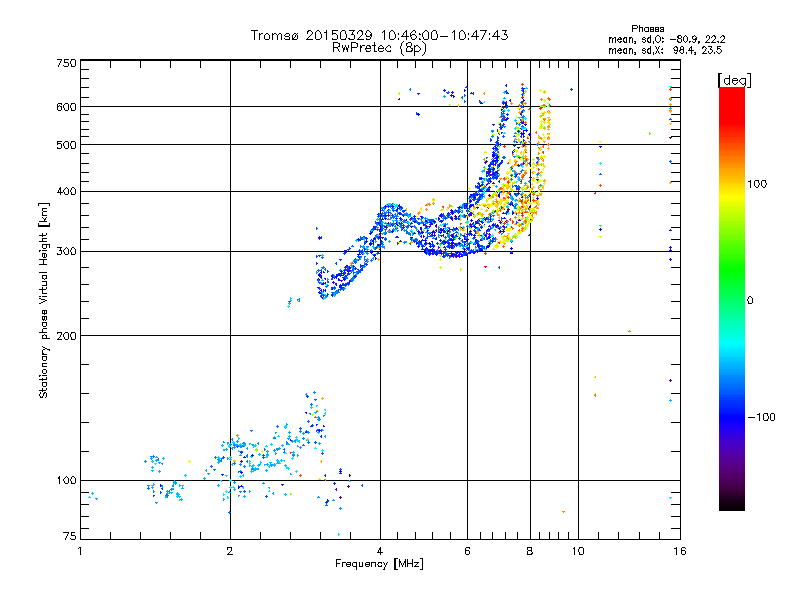Click the x-axis '2' tick label
This screenshot has width=800, height=600.
pyautogui.click(x=230, y=551)
